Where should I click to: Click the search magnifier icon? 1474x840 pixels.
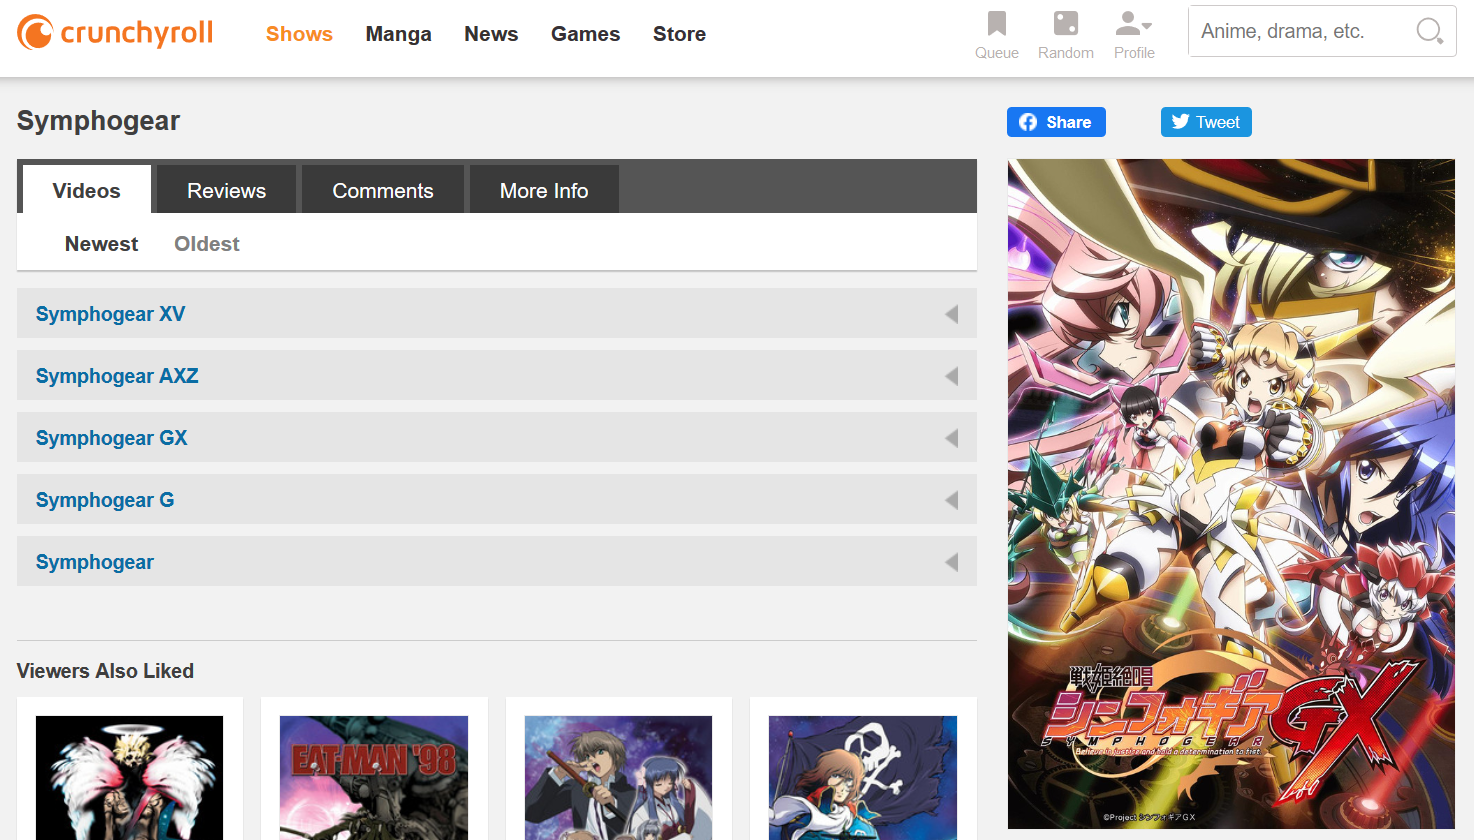[1430, 31]
